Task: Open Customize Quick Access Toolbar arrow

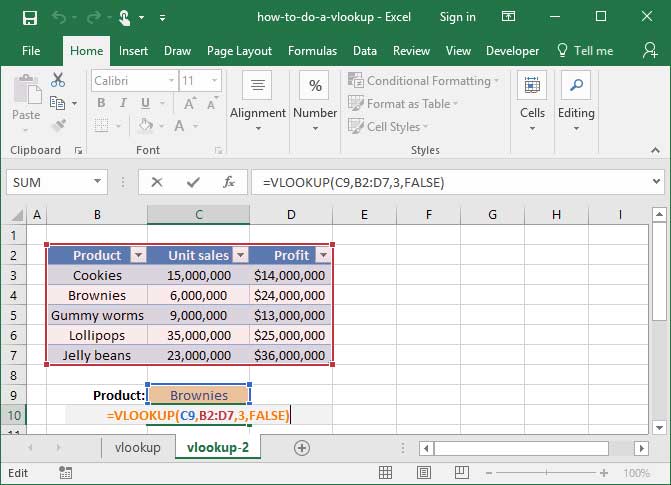Action: pos(162,18)
